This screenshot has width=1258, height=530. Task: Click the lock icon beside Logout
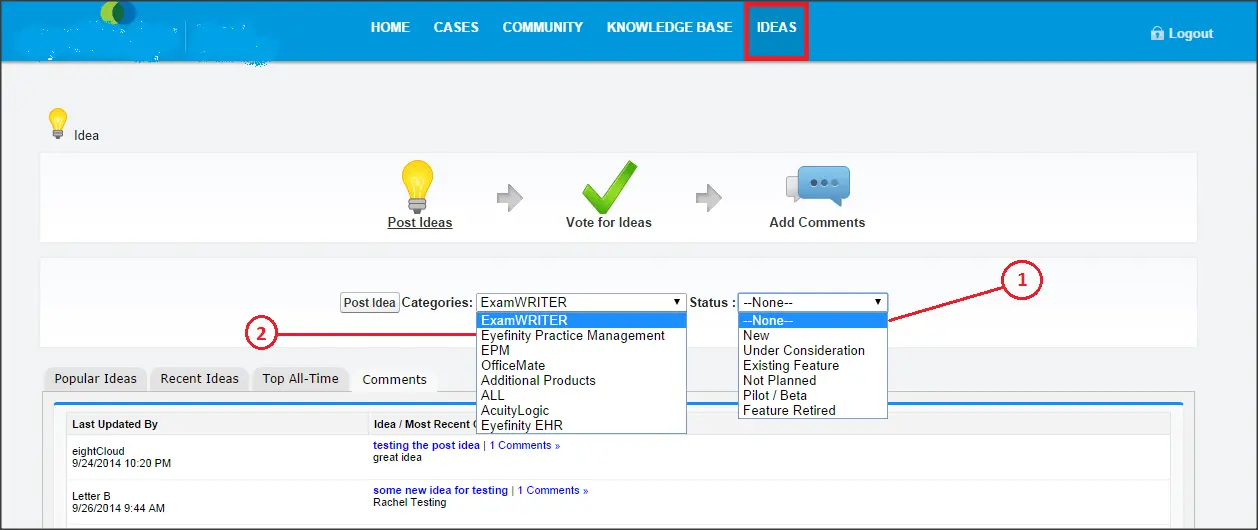1157,33
